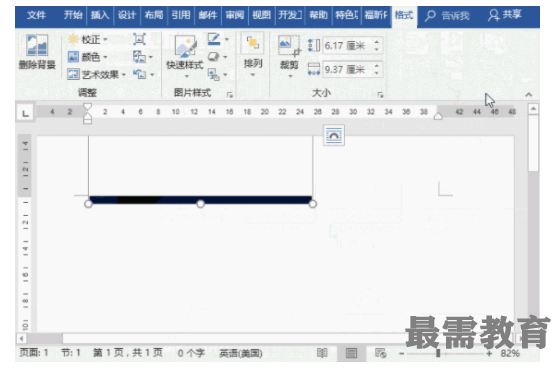This screenshot has height=372, width=557.
Task: Click the 节: 1 status entry
Action: [x=71, y=353]
